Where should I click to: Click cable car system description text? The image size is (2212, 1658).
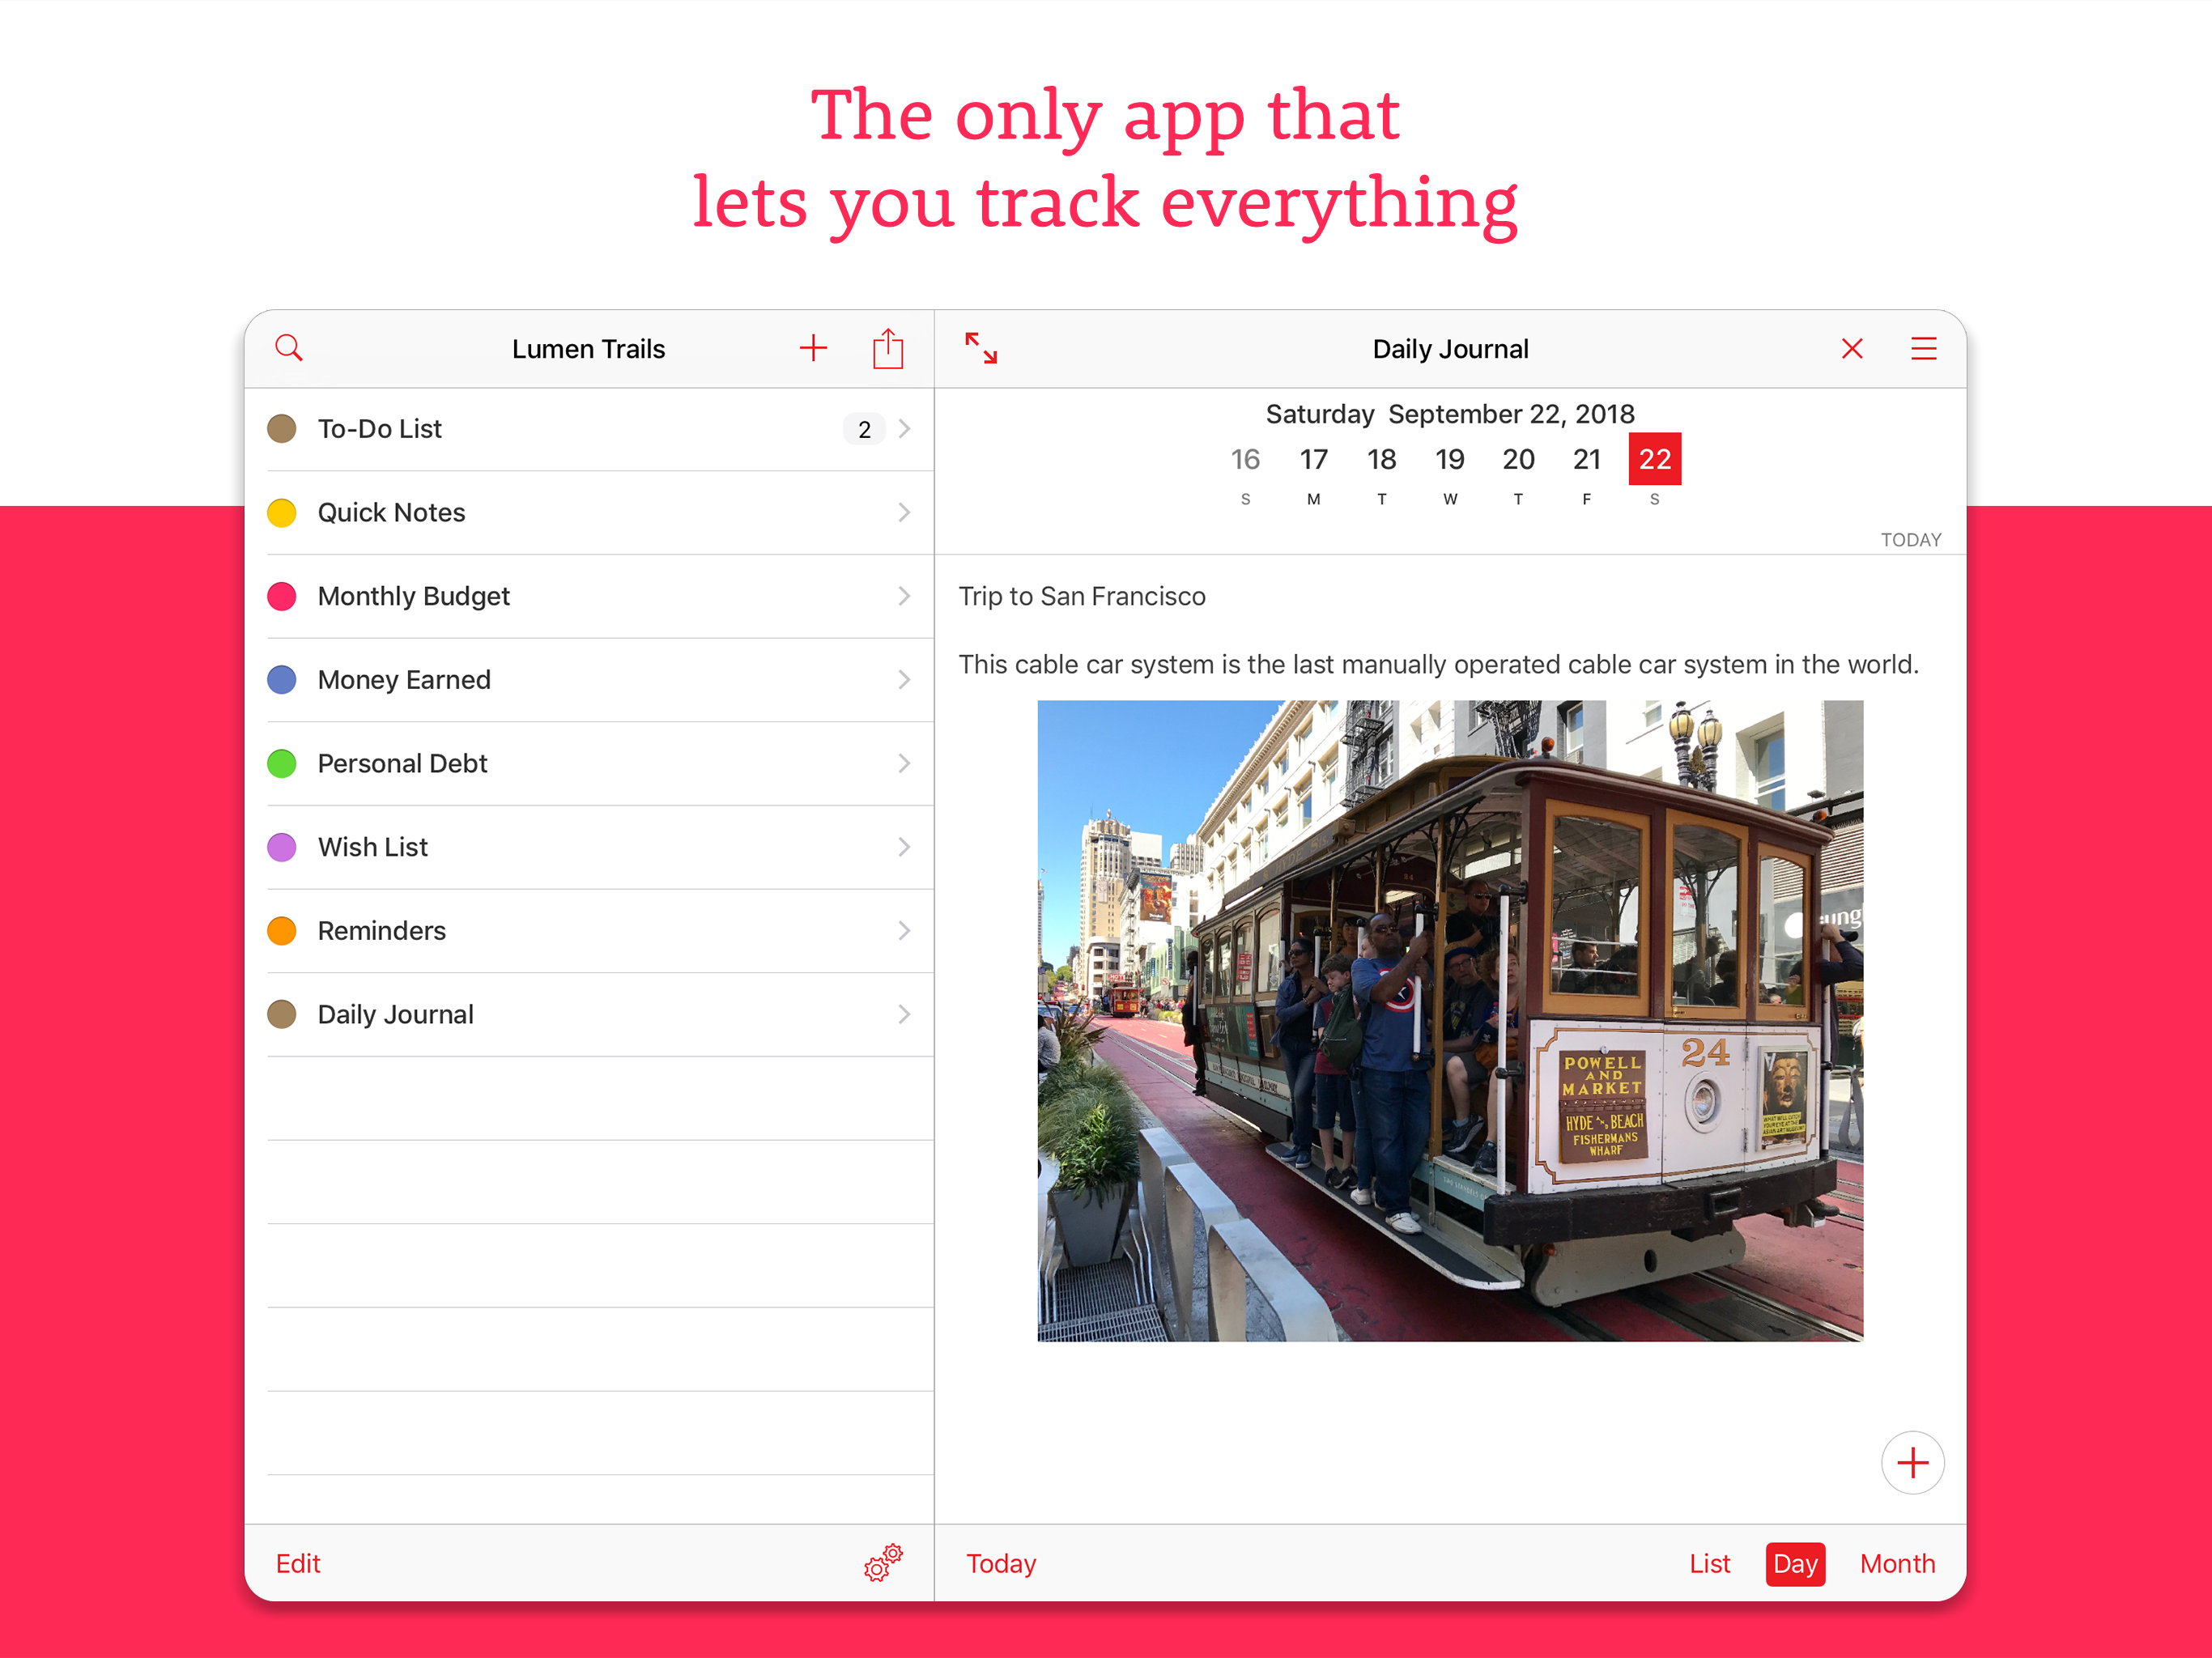tap(1438, 664)
